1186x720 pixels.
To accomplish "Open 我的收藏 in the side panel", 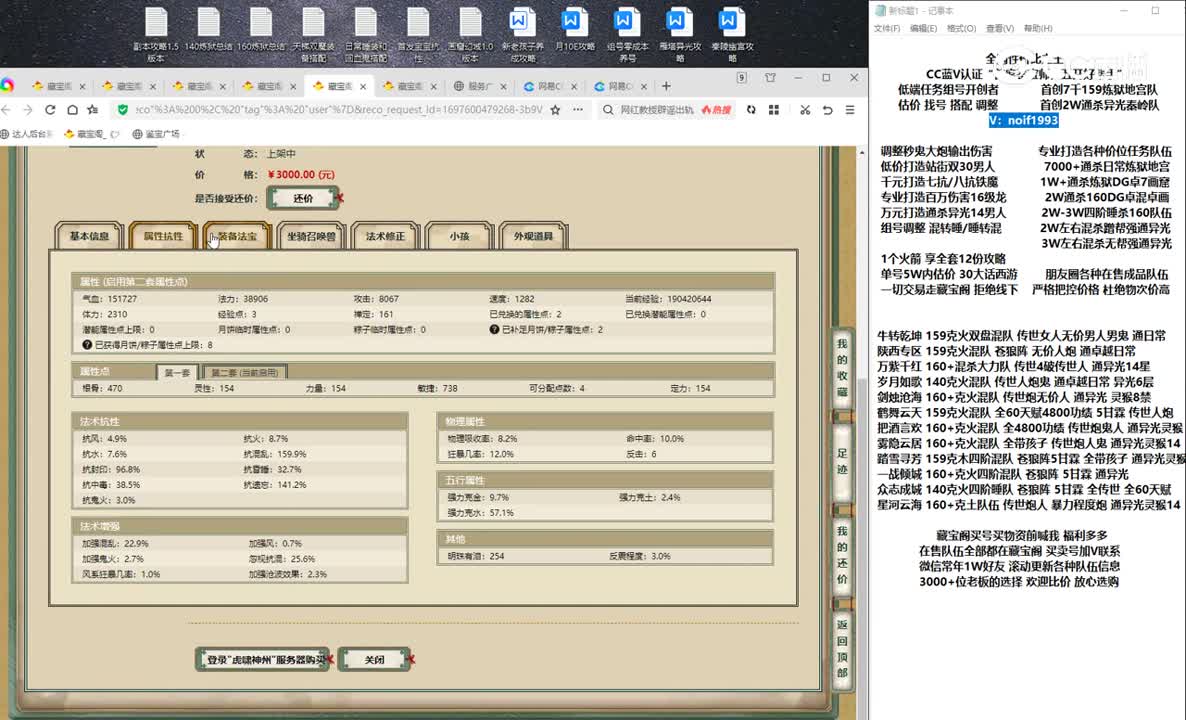I will coord(842,368).
